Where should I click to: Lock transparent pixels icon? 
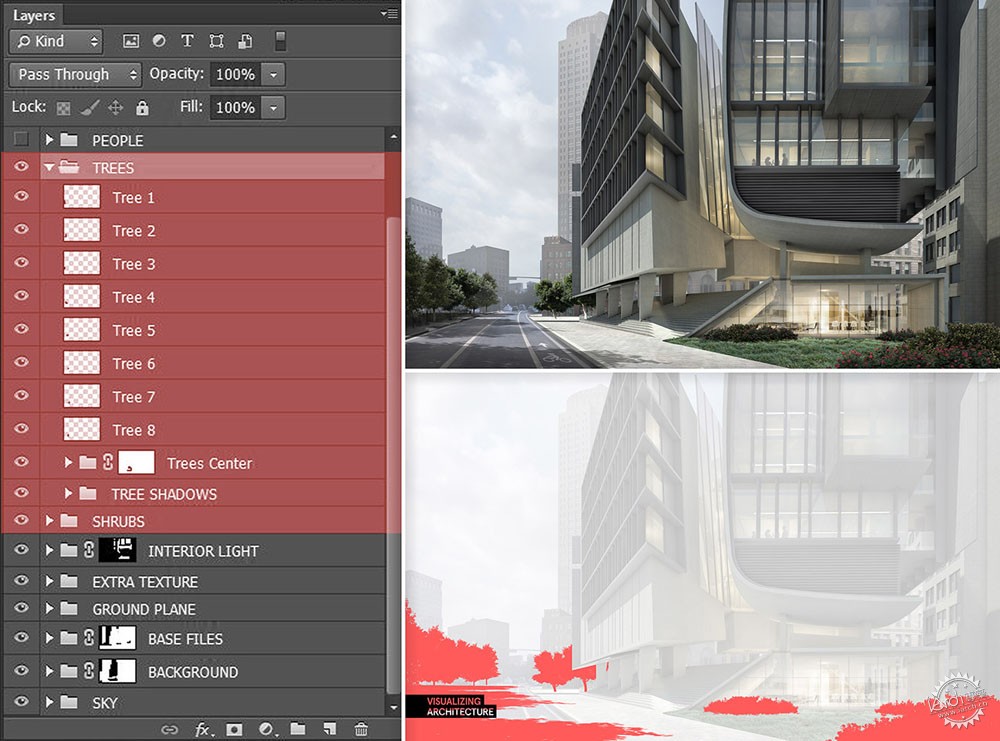pos(63,108)
